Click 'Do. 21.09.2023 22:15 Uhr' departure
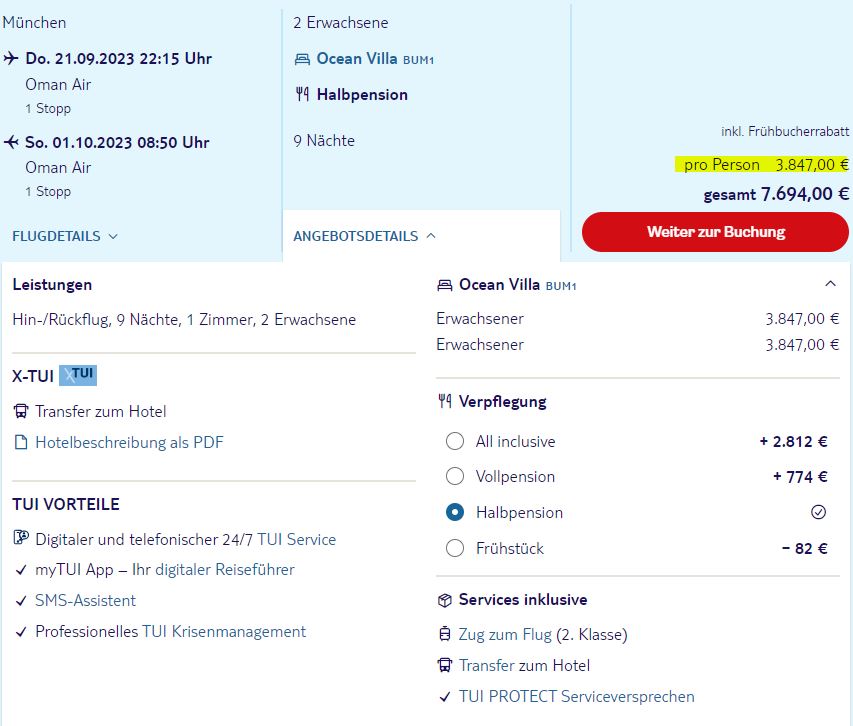This screenshot has height=726, width=853. click(x=119, y=59)
